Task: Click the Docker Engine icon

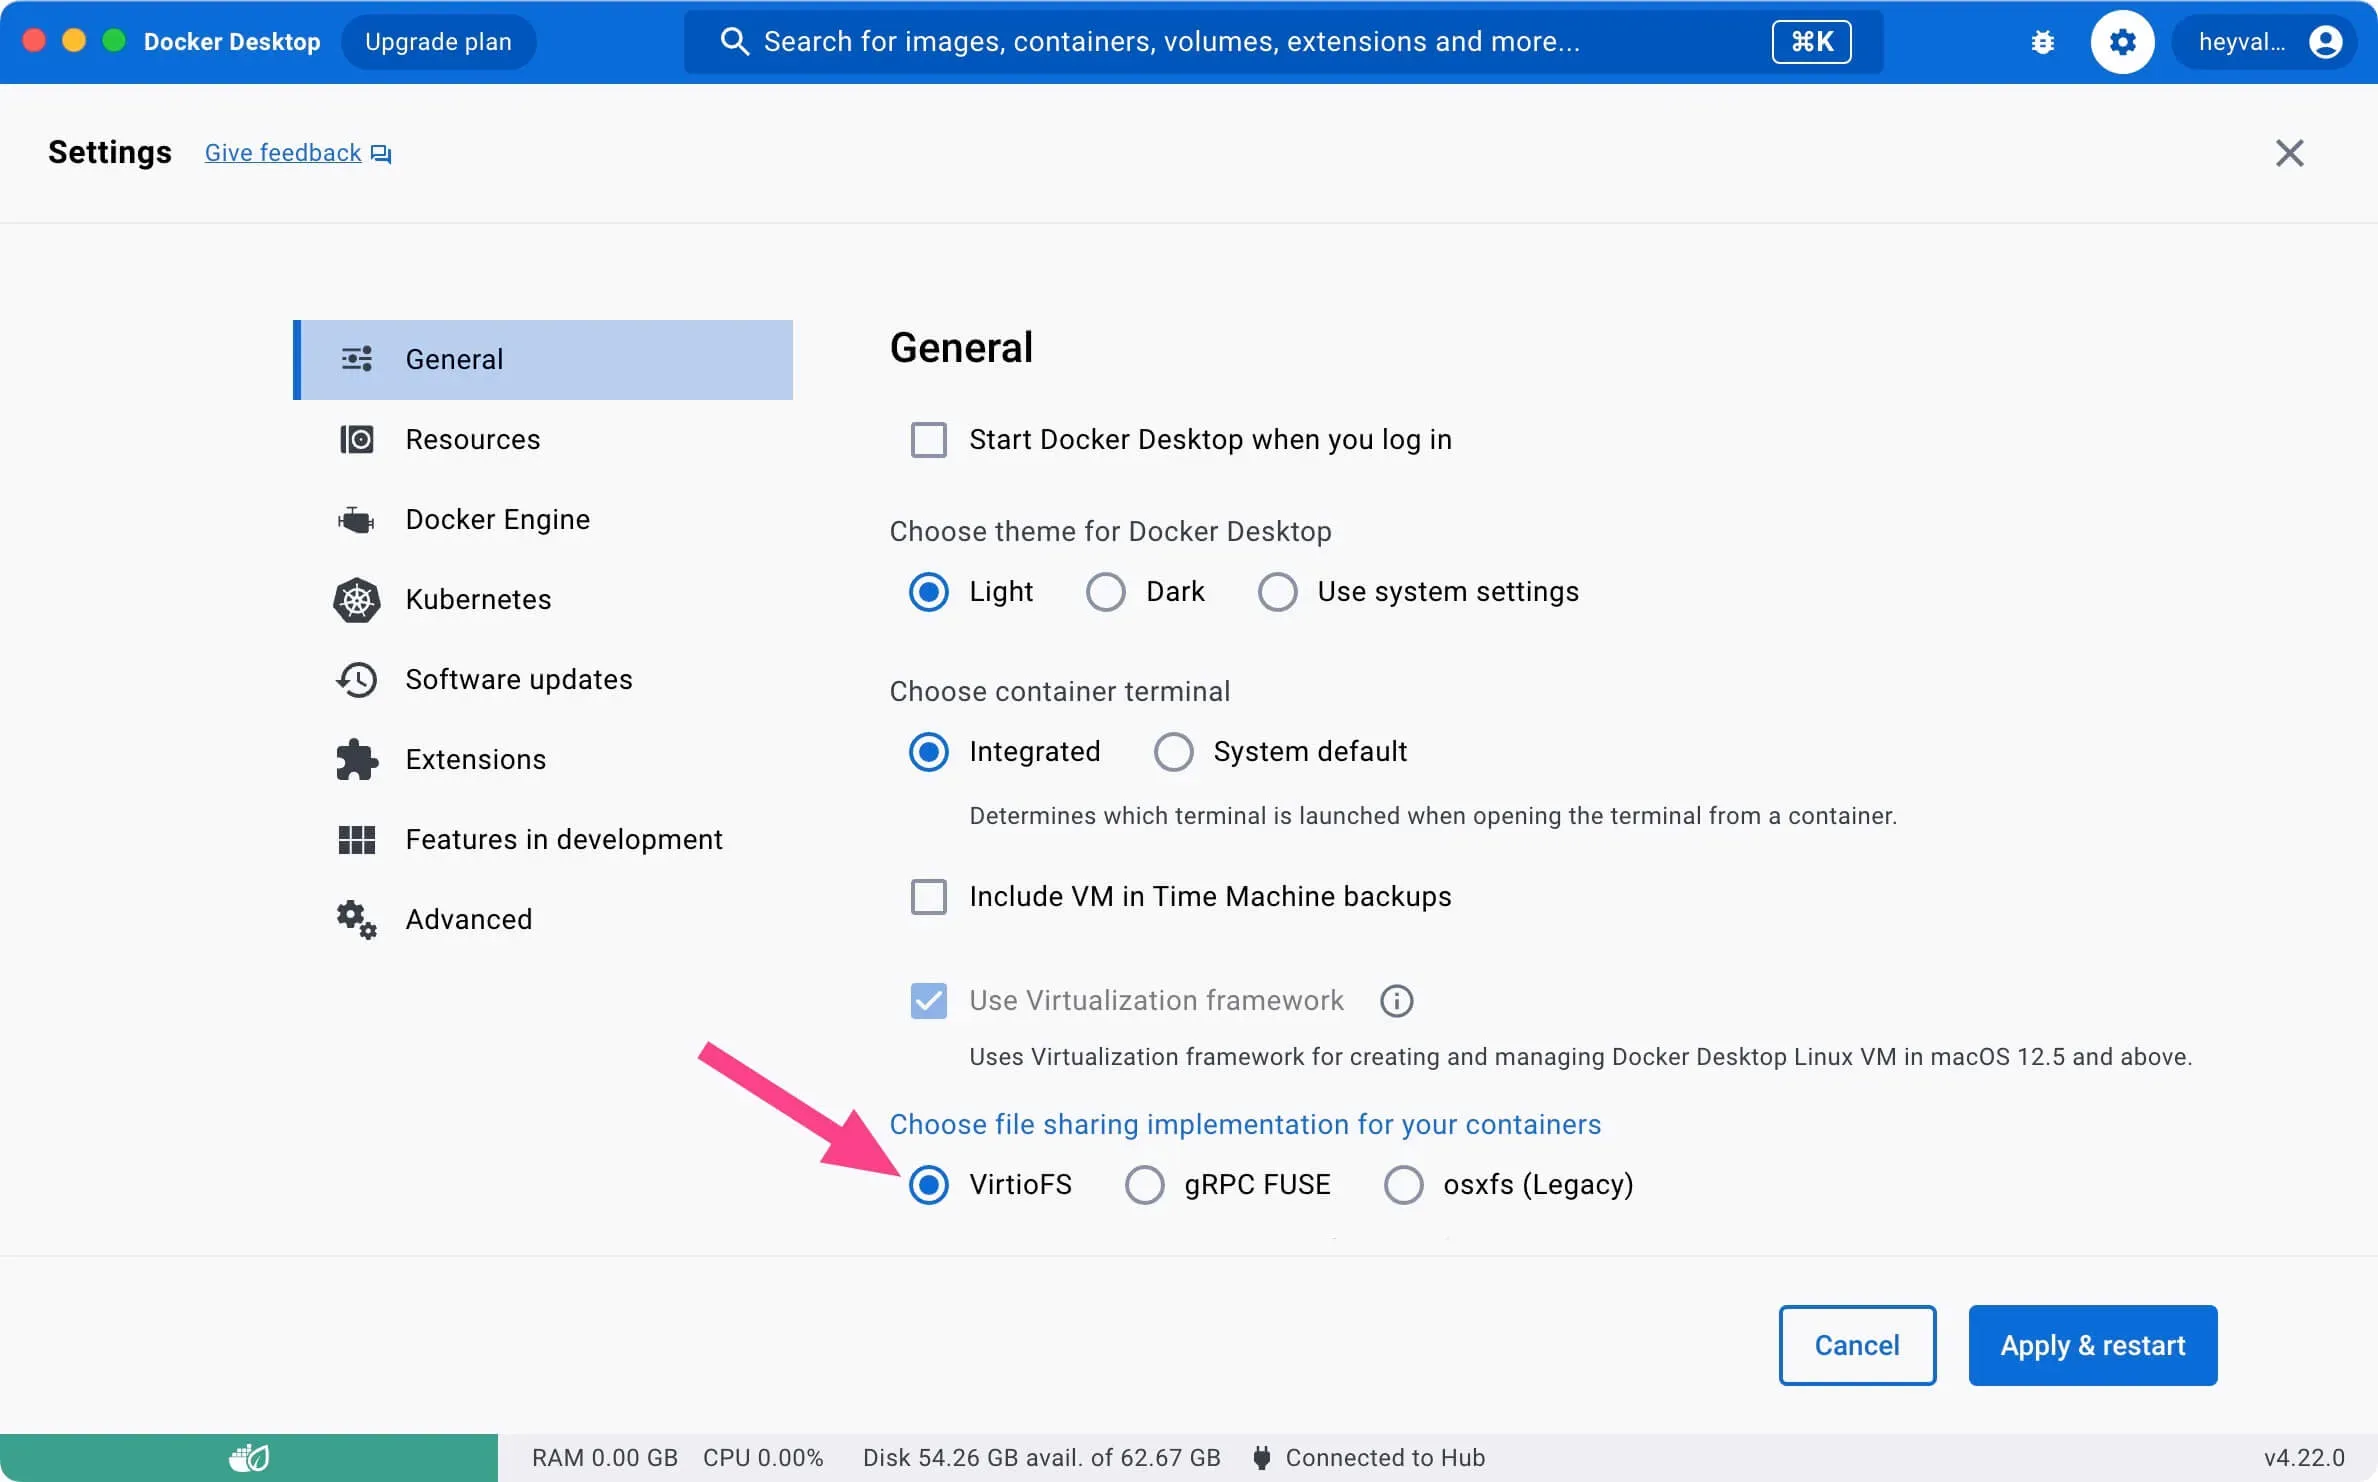Action: tap(356, 520)
